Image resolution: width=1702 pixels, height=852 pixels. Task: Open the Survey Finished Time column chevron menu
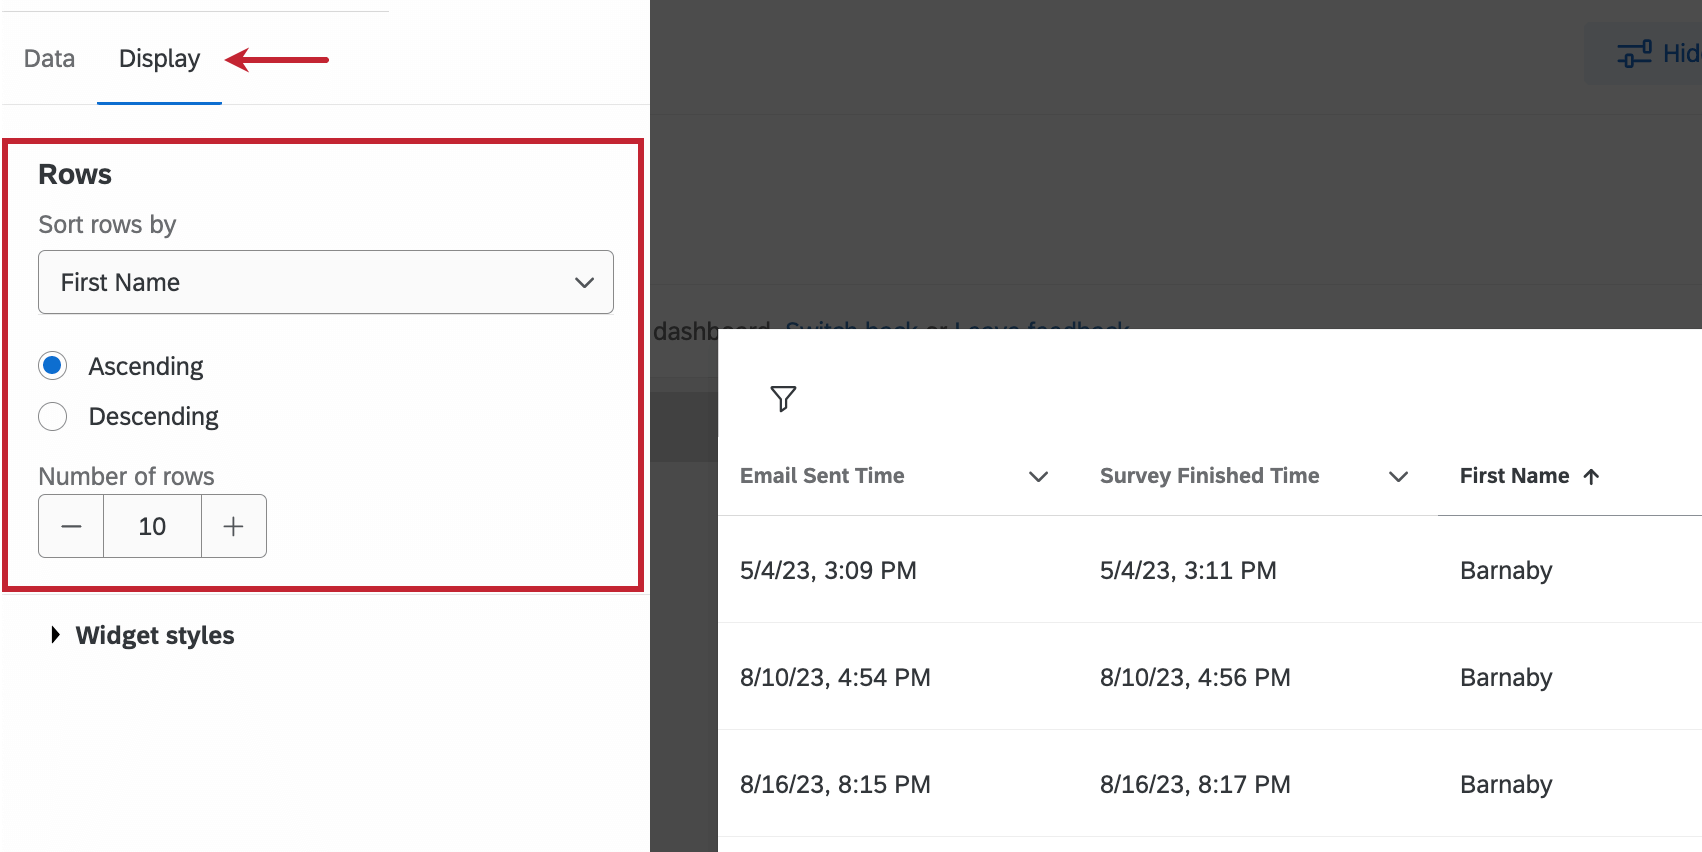(1398, 476)
